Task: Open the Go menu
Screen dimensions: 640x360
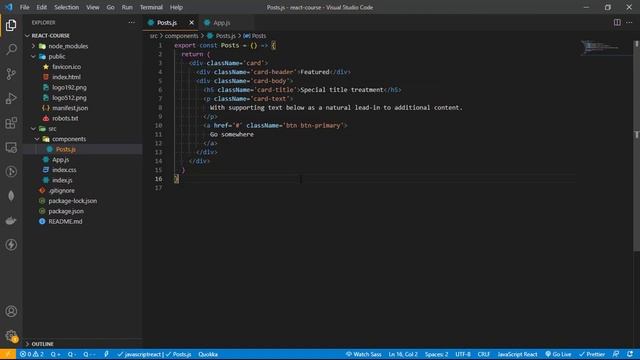Action: point(111,7)
